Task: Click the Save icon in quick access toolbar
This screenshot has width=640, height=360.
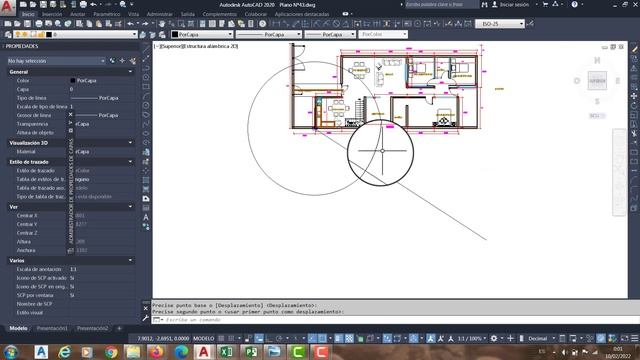Action: pos(43,4)
